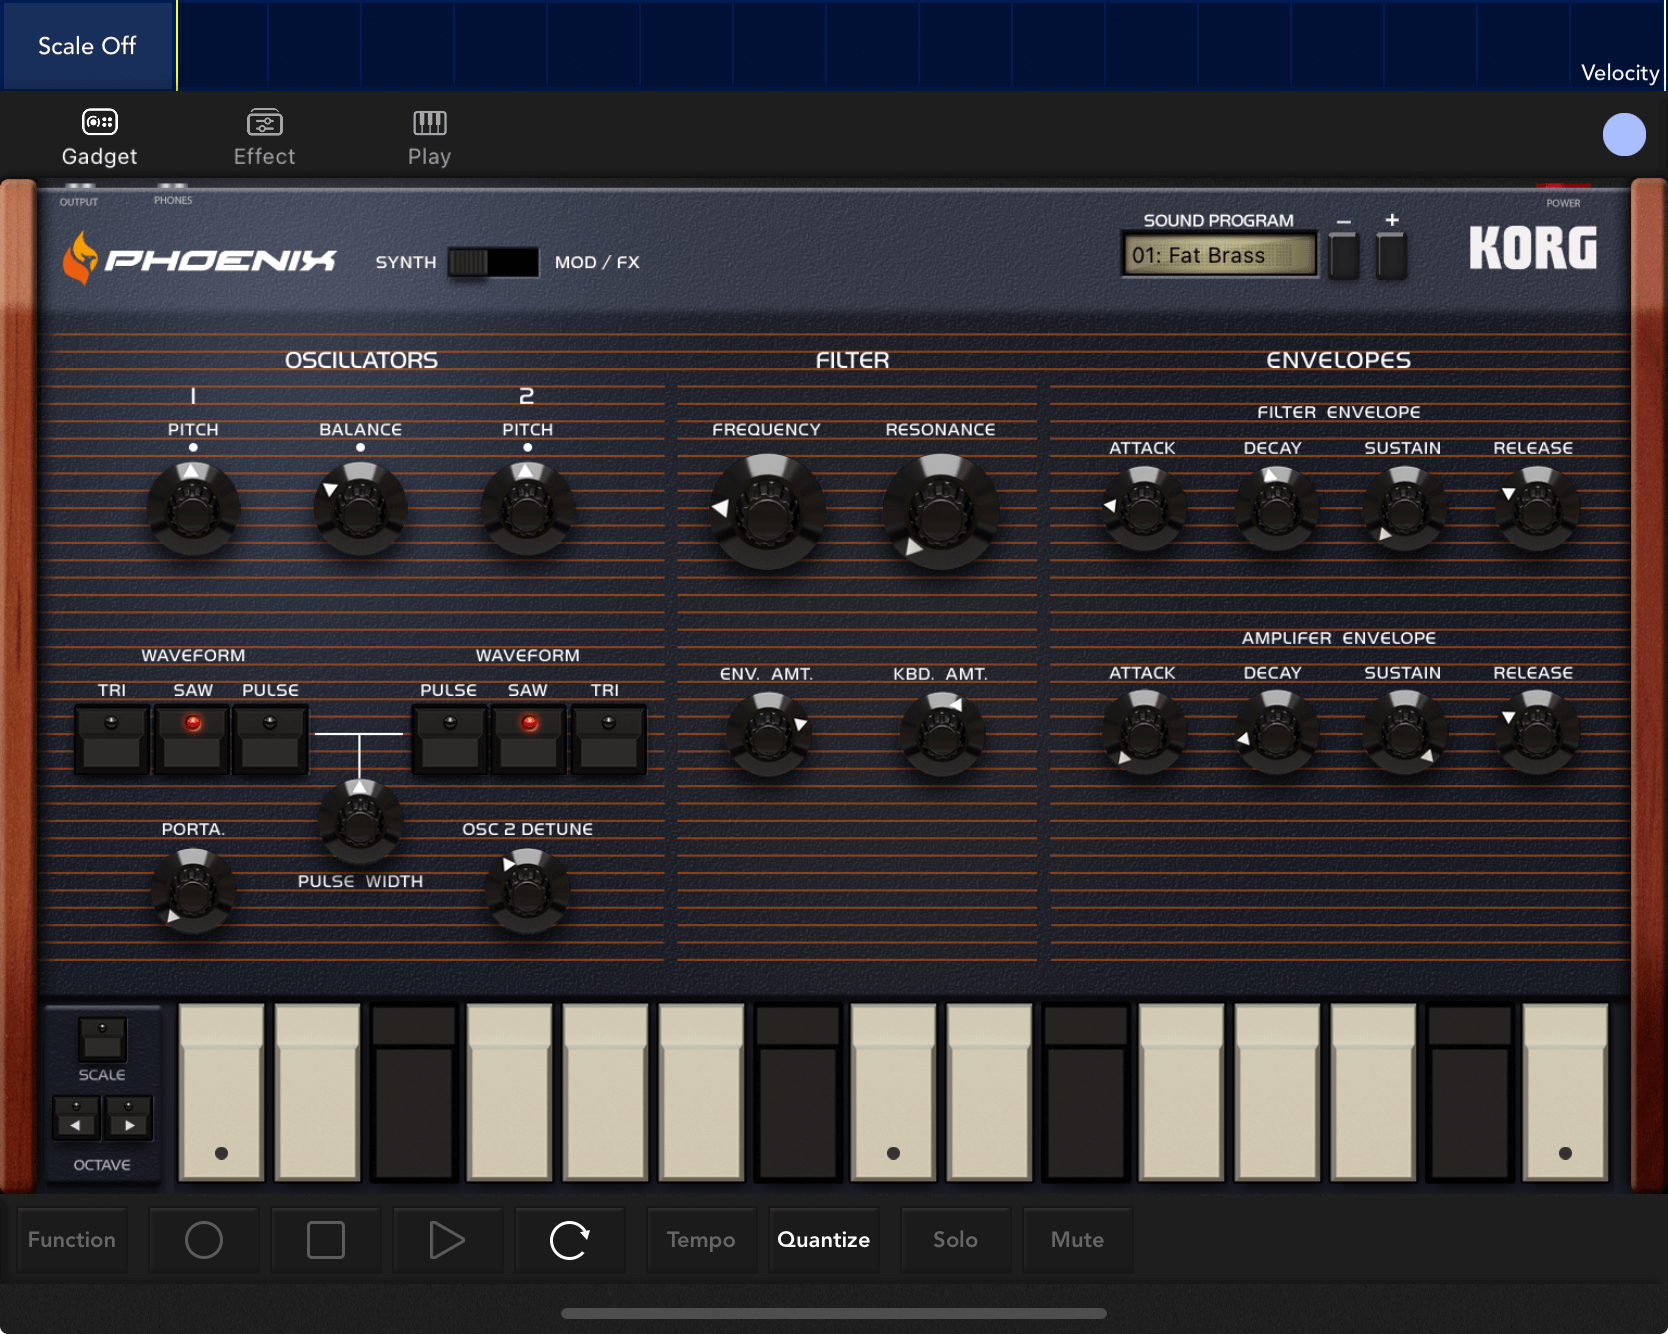
Task: Click the stop square button
Action: [326, 1240]
